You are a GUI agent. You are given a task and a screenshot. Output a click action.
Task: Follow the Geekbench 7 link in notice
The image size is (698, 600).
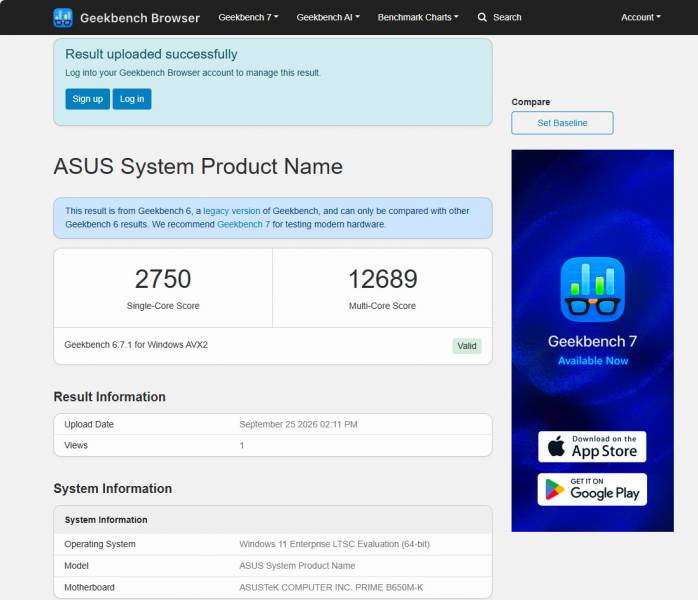[x=243, y=224]
